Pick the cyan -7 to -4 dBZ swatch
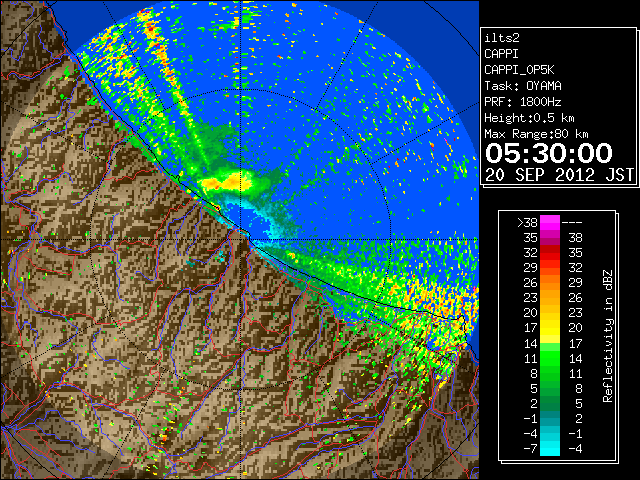The height and width of the screenshot is (480, 640). [x=550, y=448]
